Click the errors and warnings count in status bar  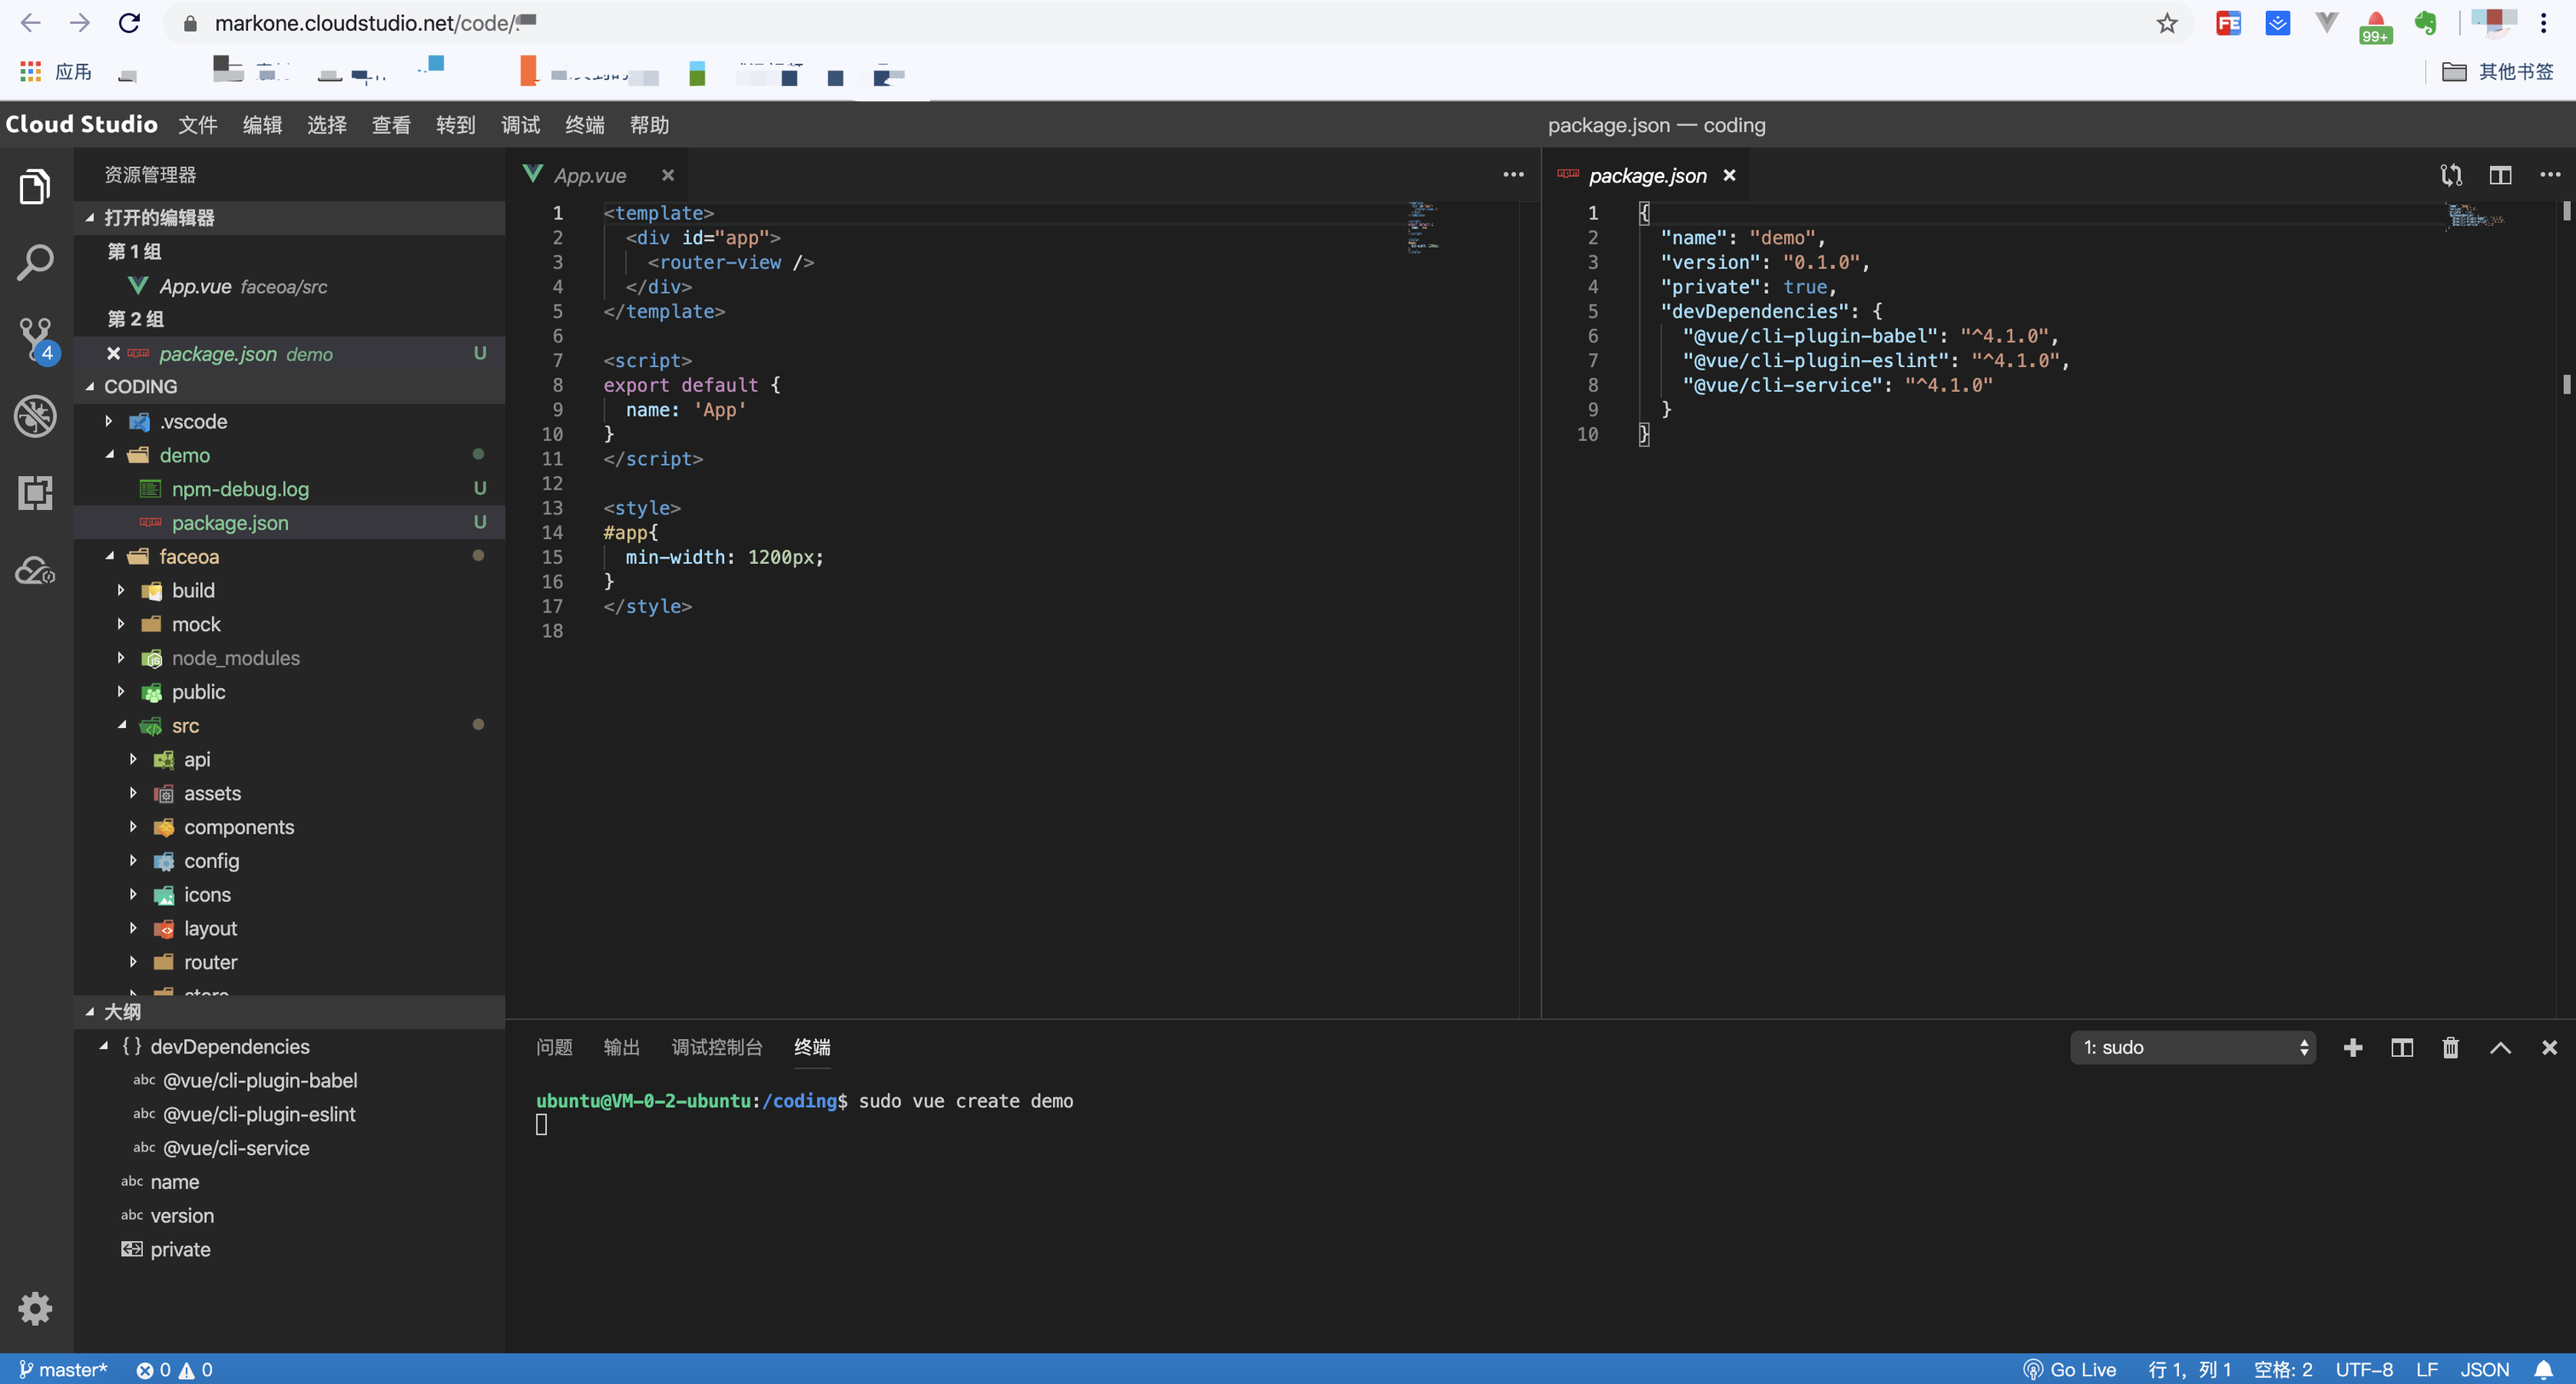tap(174, 1369)
